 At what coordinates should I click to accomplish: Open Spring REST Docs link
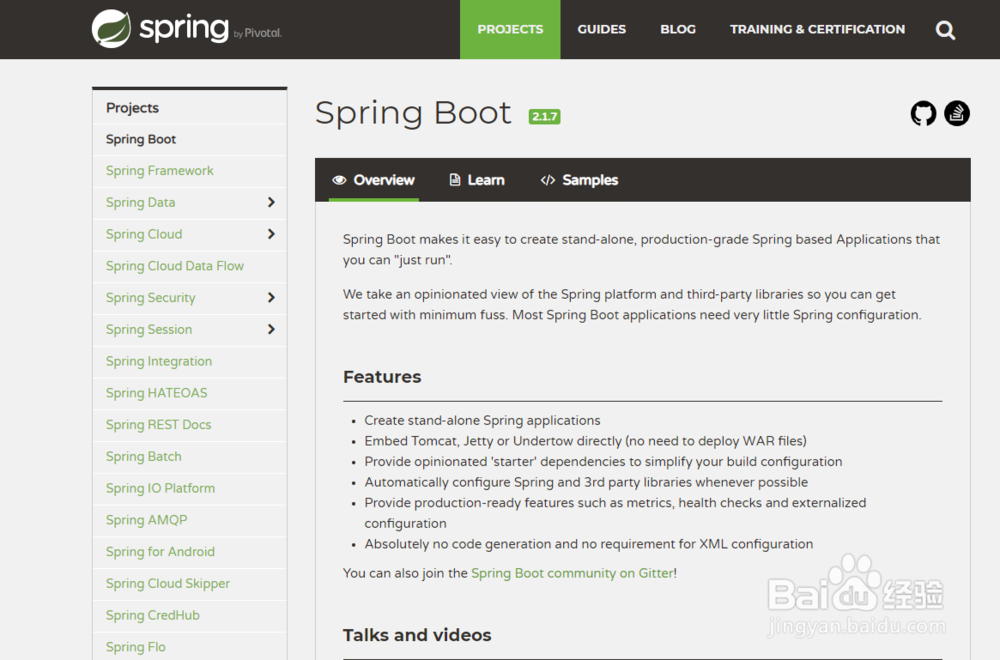click(x=158, y=425)
